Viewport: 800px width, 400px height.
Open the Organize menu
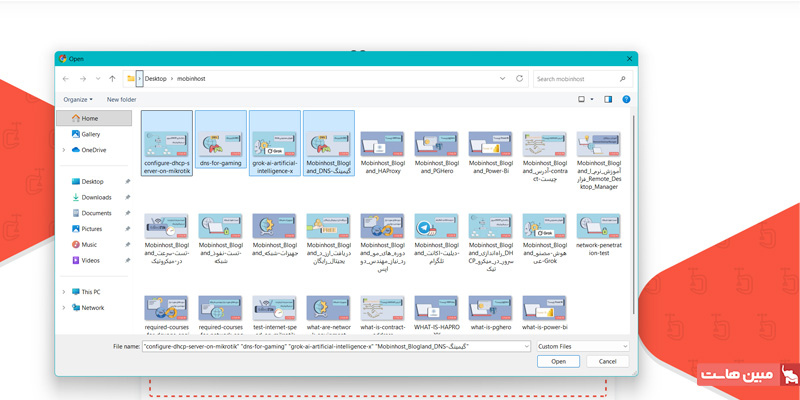(x=77, y=100)
